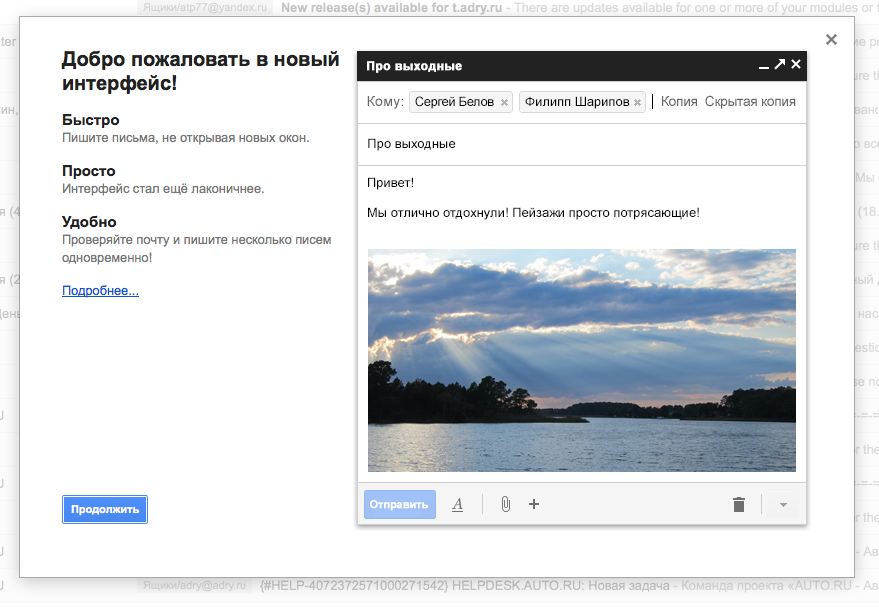
Task: Attach a file using the paperclip icon
Action: pyautogui.click(x=505, y=504)
